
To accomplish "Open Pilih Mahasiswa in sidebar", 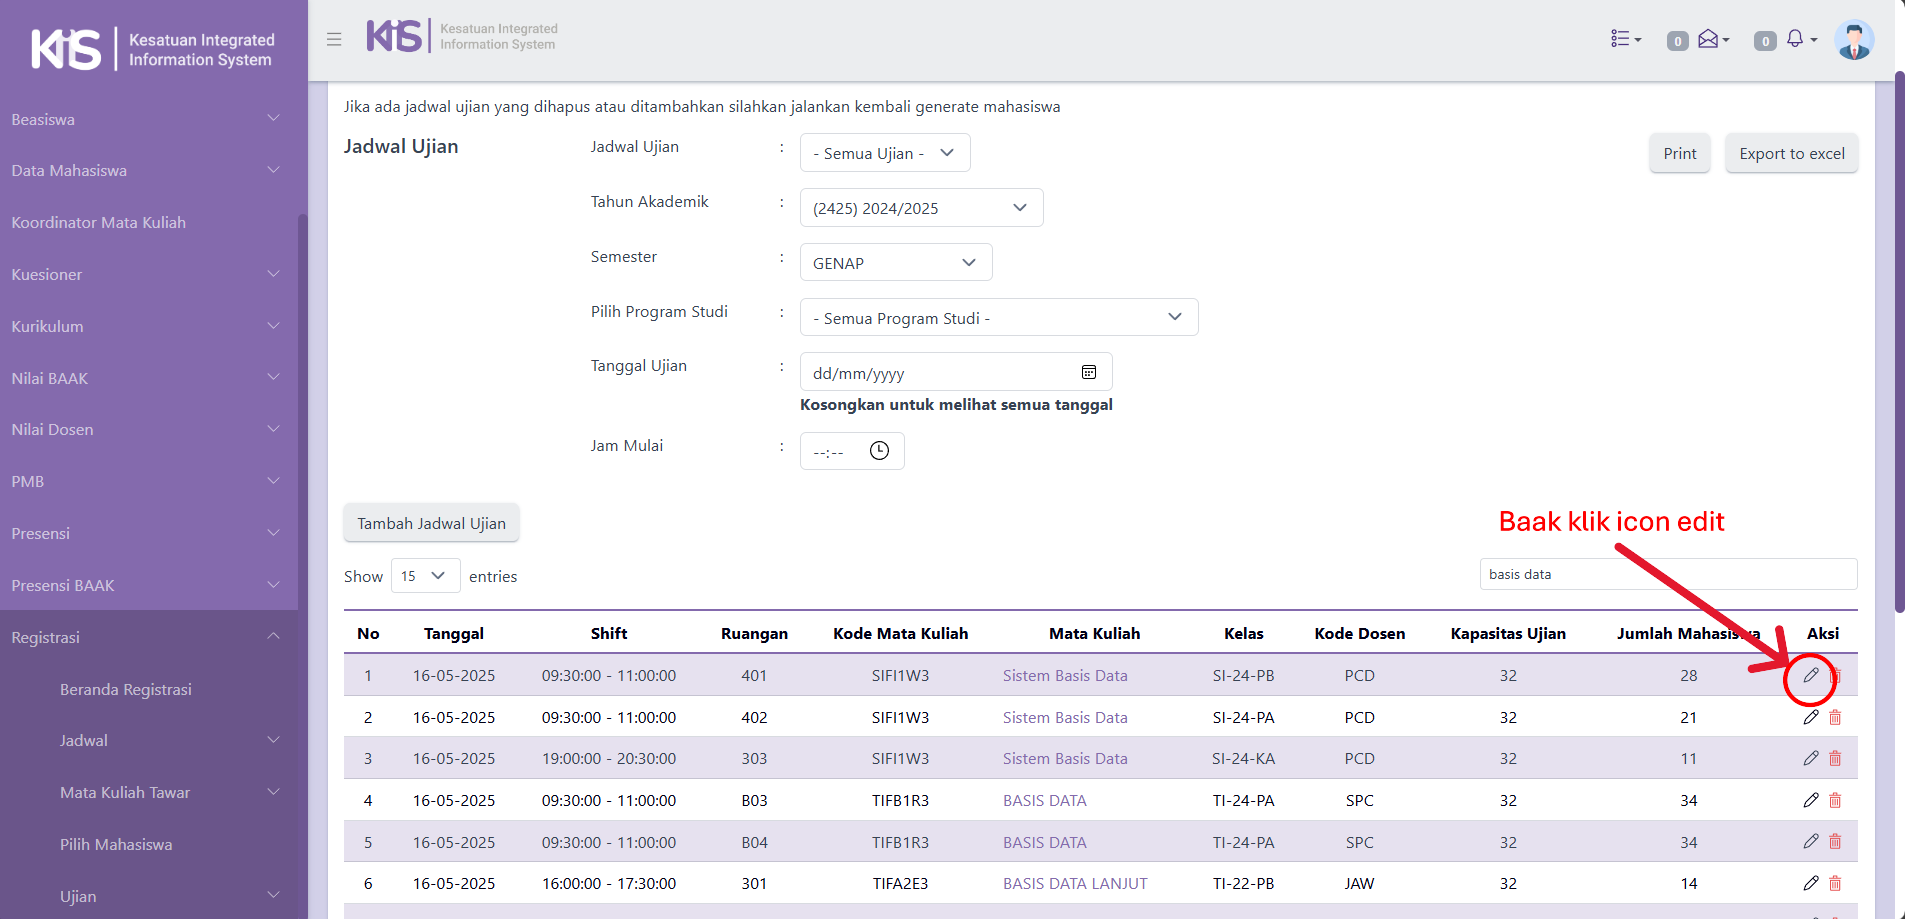I will click(116, 844).
